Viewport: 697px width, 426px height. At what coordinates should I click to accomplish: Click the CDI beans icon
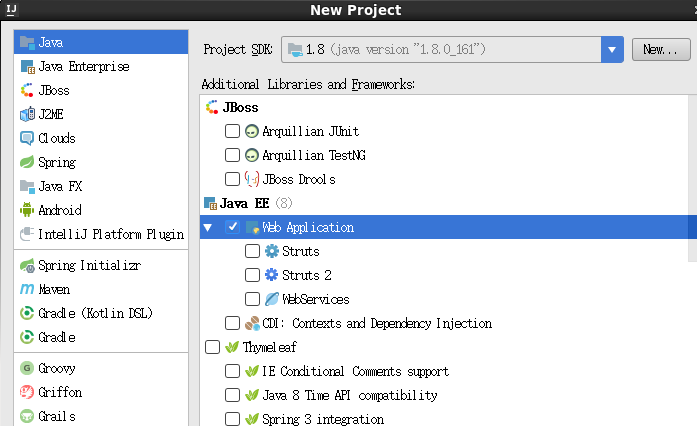(x=252, y=323)
